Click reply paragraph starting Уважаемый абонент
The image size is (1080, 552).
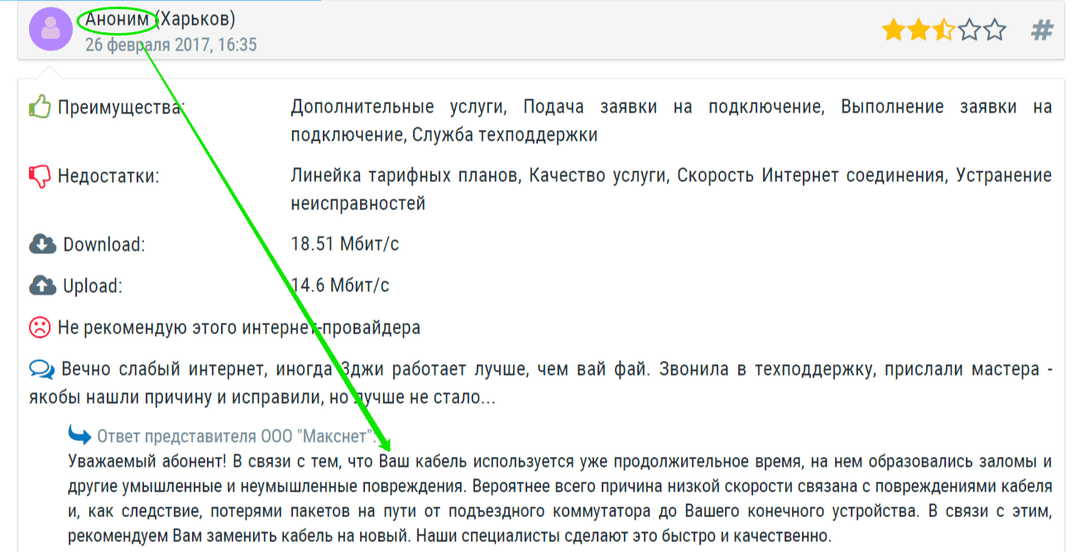click(x=560, y=499)
